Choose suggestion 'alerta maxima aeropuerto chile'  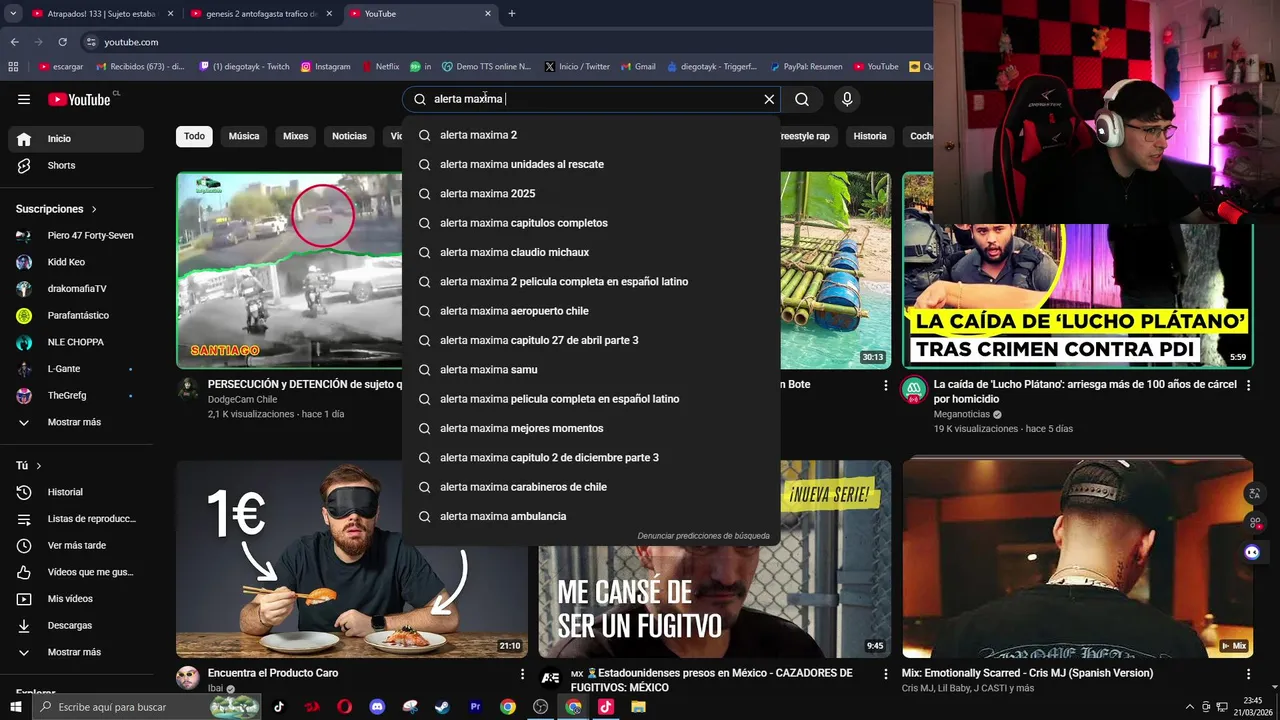[591, 311]
